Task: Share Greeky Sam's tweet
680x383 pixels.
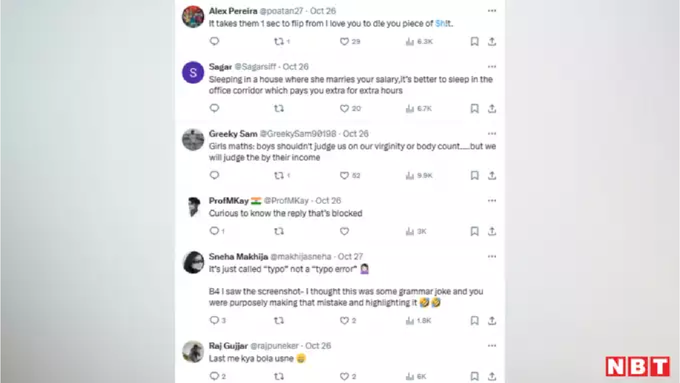Action: [x=492, y=176]
